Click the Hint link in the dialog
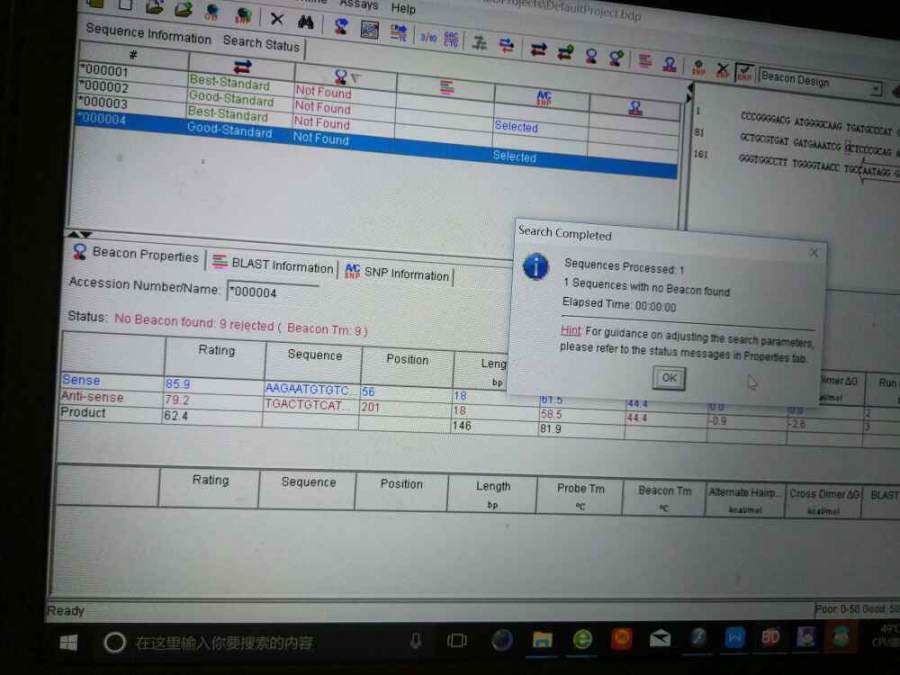The height and width of the screenshot is (675, 900). (571, 331)
